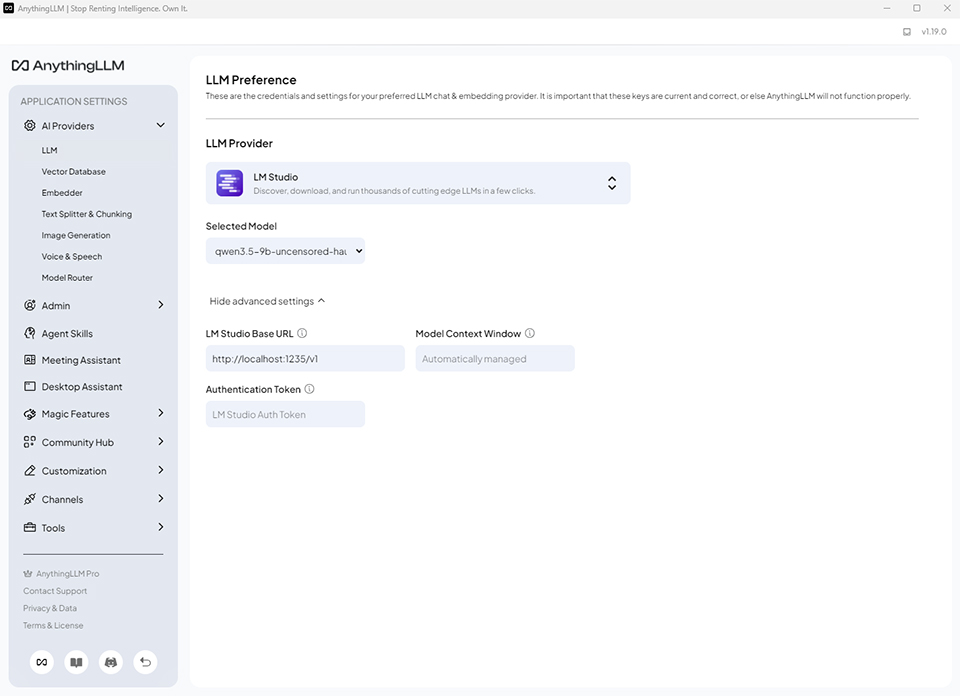The height and width of the screenshot is (696, 960).
Task: Open the Contact Support link
Action: [55, 591]
